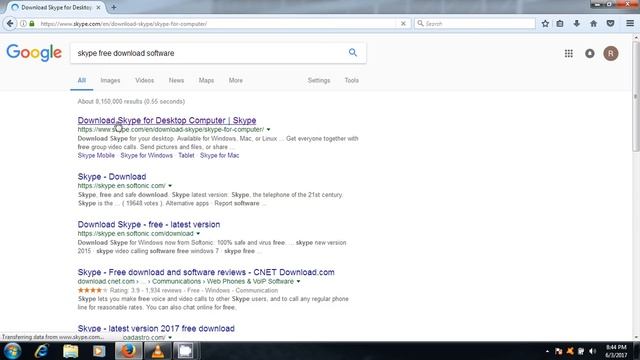Image resolution: width=640 pixels, height=360 pixels.
Task: Switch to Images results tab
Action: (110, 80)
